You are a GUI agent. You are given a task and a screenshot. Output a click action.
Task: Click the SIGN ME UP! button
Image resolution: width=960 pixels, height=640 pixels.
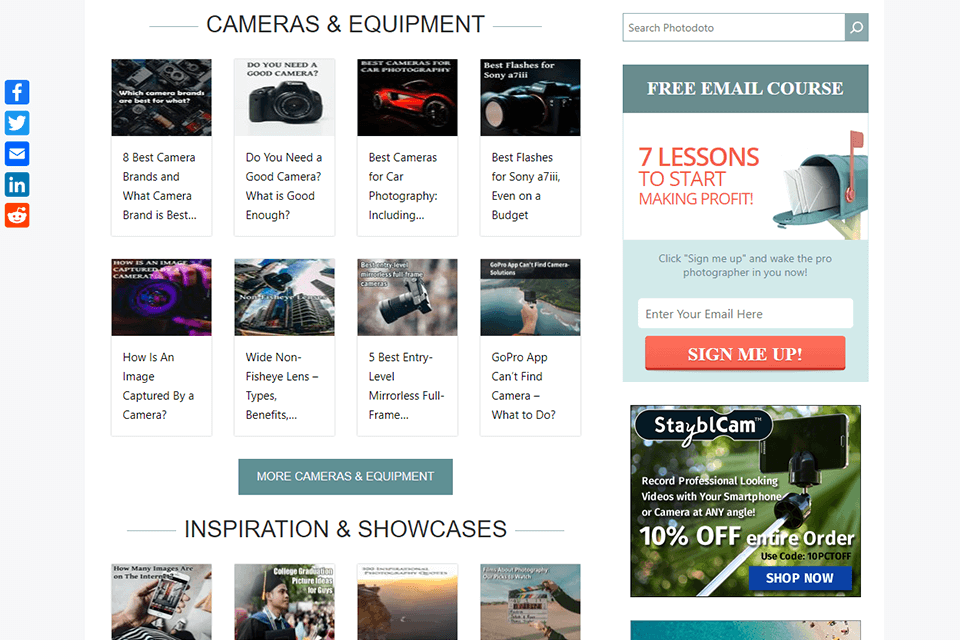tap(744, 353)
